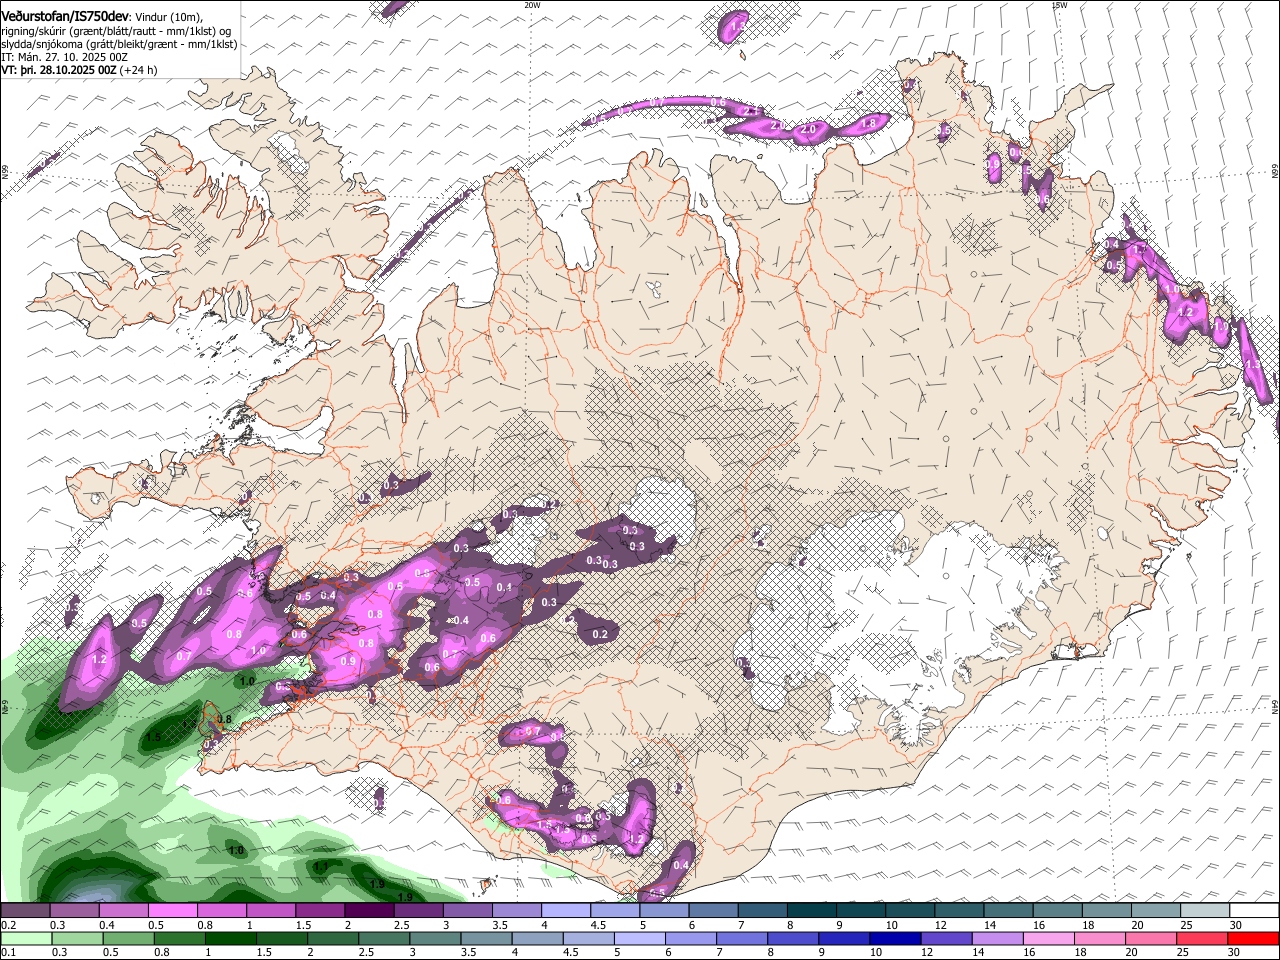The width and height of the screenshot is (1280, 960).
Task: Select upper legend swatch between 0.2 and 0.3
Action: 25,910
